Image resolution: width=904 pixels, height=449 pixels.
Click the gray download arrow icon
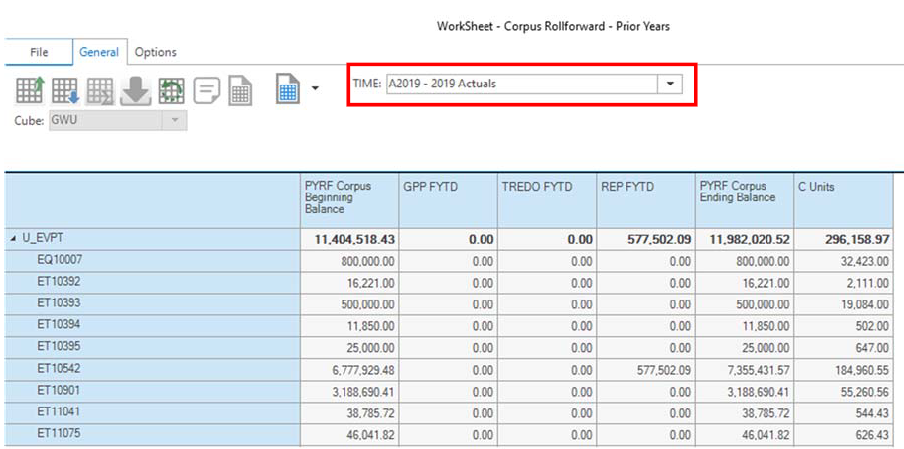[135, 90]
